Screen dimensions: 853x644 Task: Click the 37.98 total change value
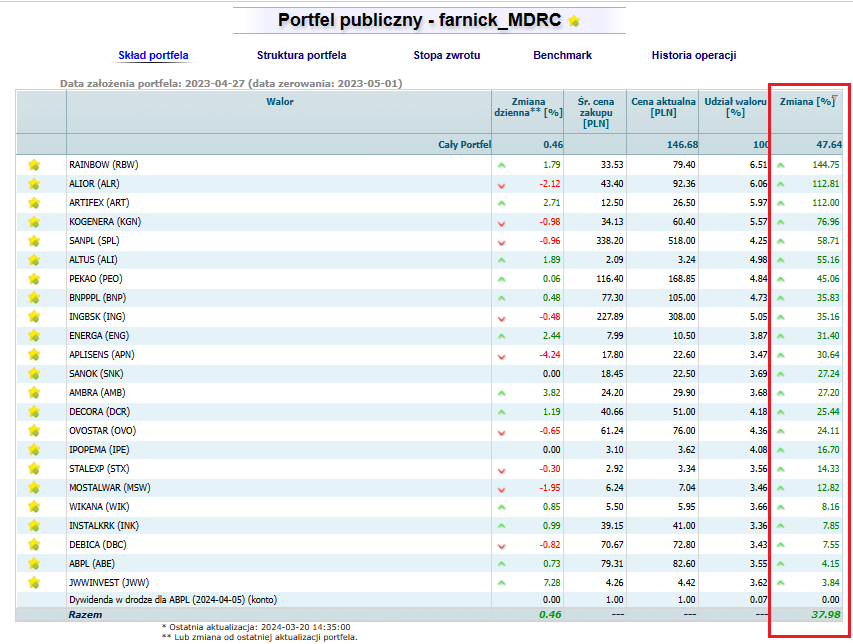(x=826, y=615)
